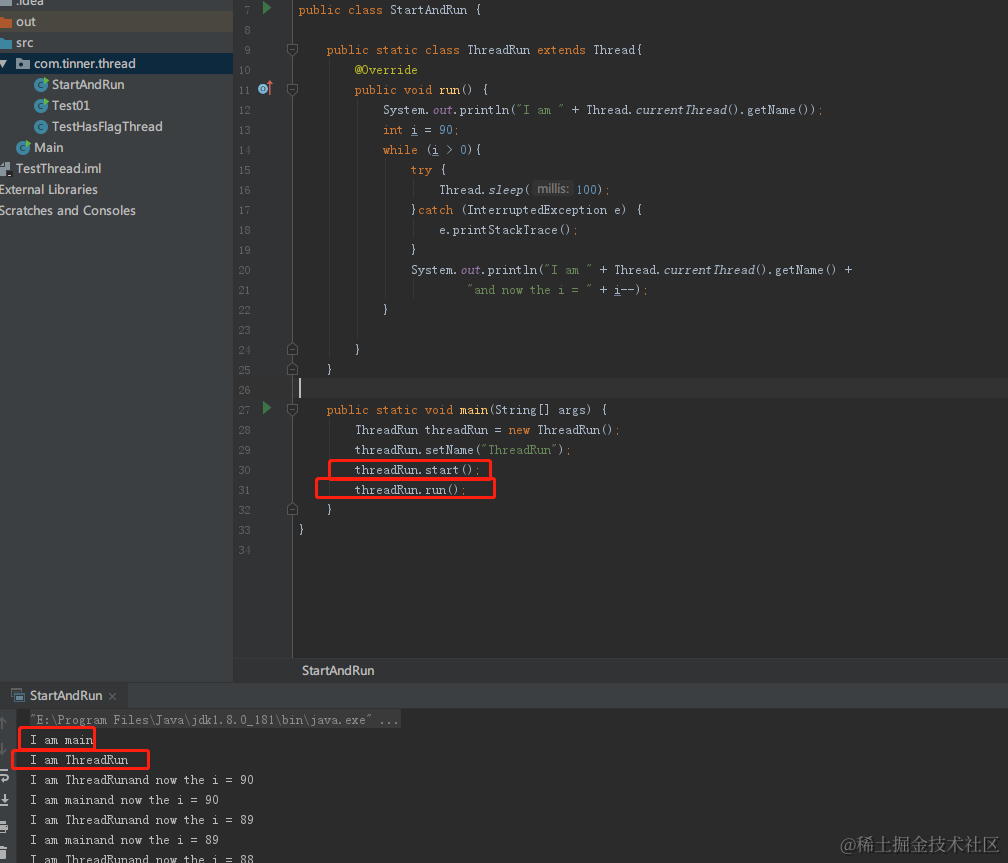Screen dimensions: 1008x863
Task: Click the StartAndRun breadcrumb below the editor
Action: (x=338, y=671)
